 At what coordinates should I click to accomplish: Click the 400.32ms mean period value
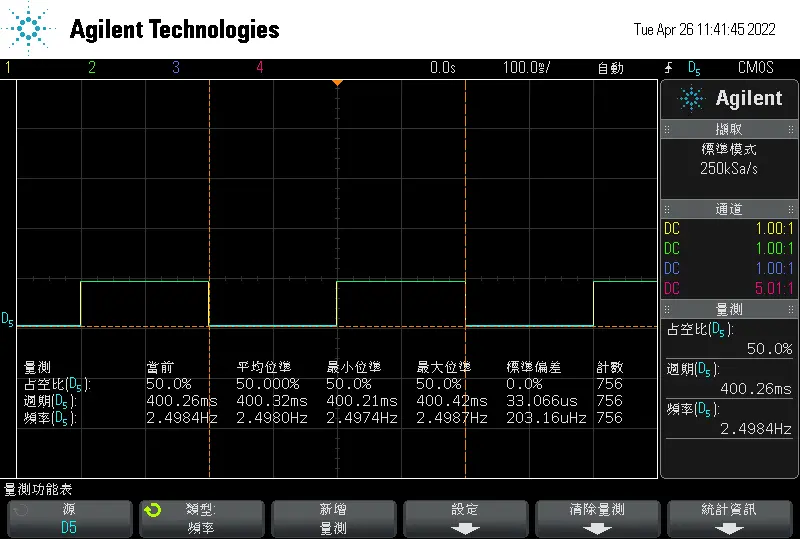(x=272, y=401)
